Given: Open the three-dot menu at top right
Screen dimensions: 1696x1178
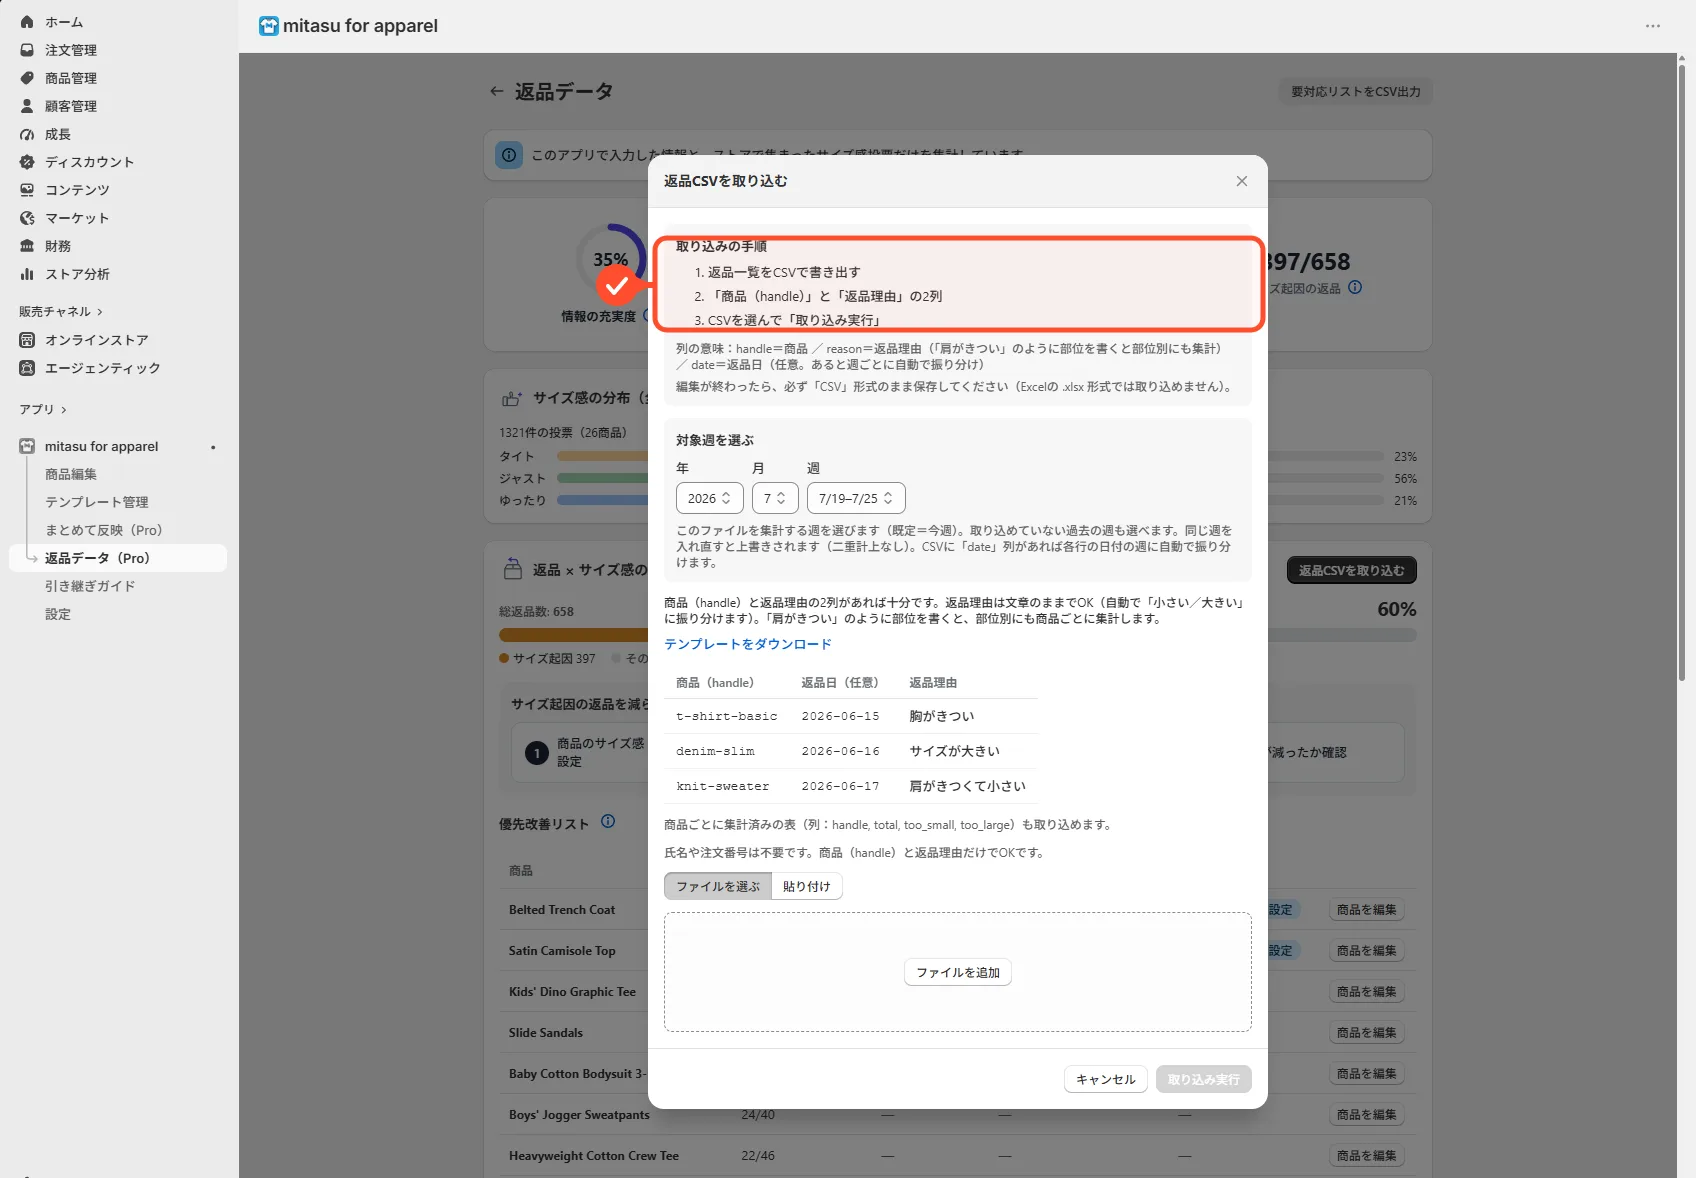Looking at the screenshot, I should tap(1653, 26).
